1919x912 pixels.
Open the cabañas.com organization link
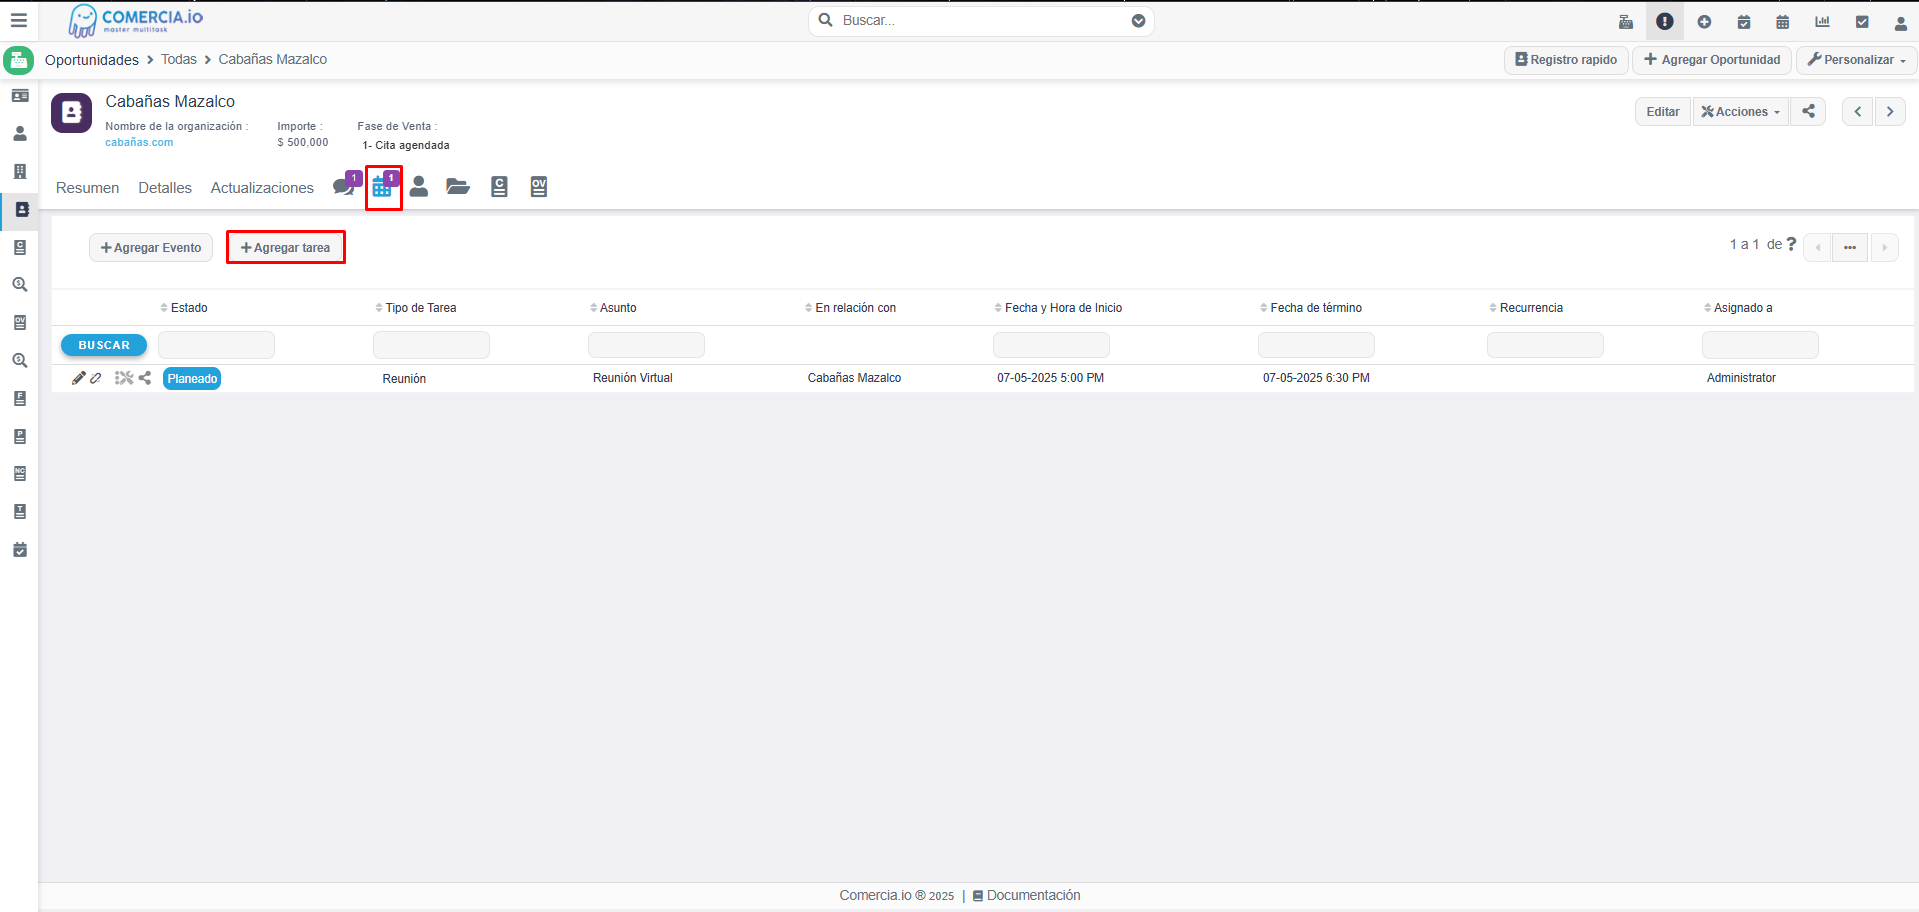point(139,142)
